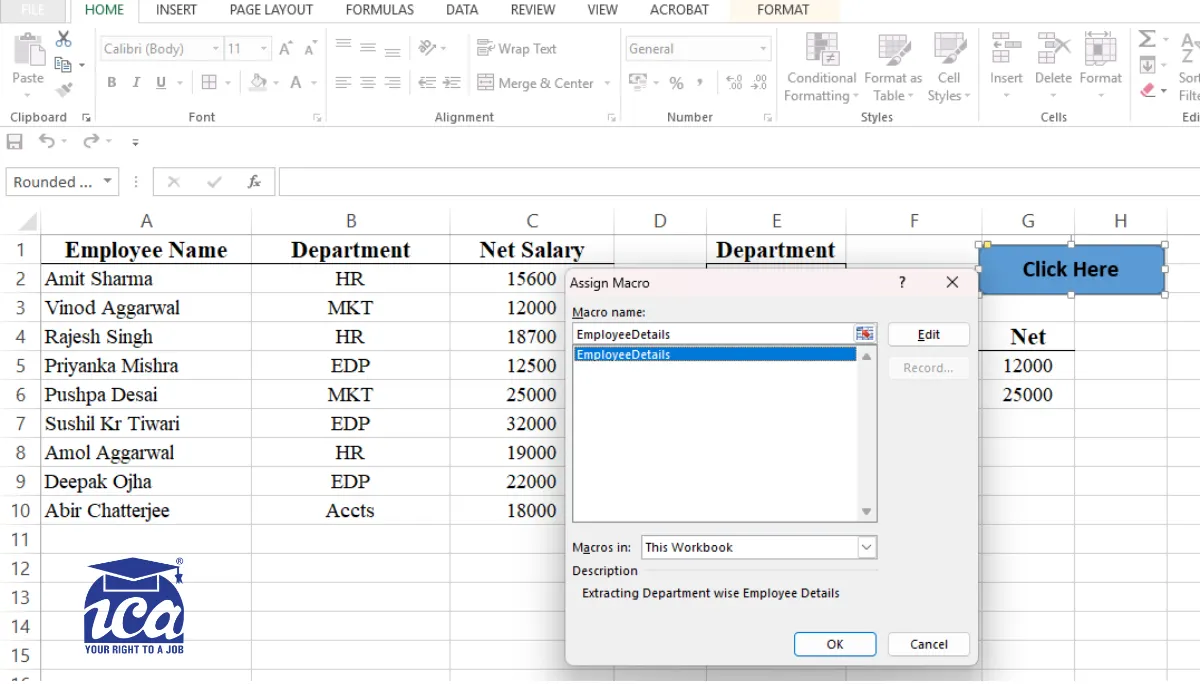This screenshot has width=1200, height=684.
Task: Switch to the DATA tab
Action: tap(462, 10)
